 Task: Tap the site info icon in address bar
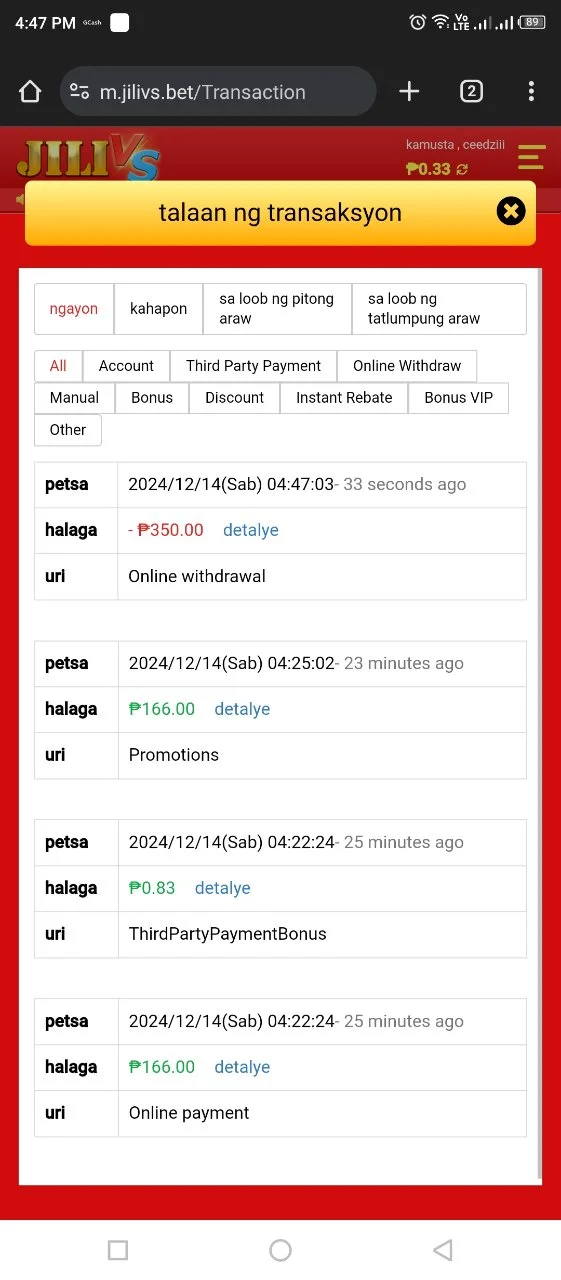point(80,92)
